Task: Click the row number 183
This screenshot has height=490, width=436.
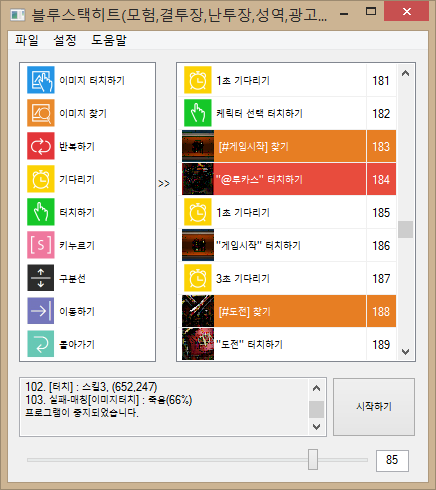Action: pos(381,147)
